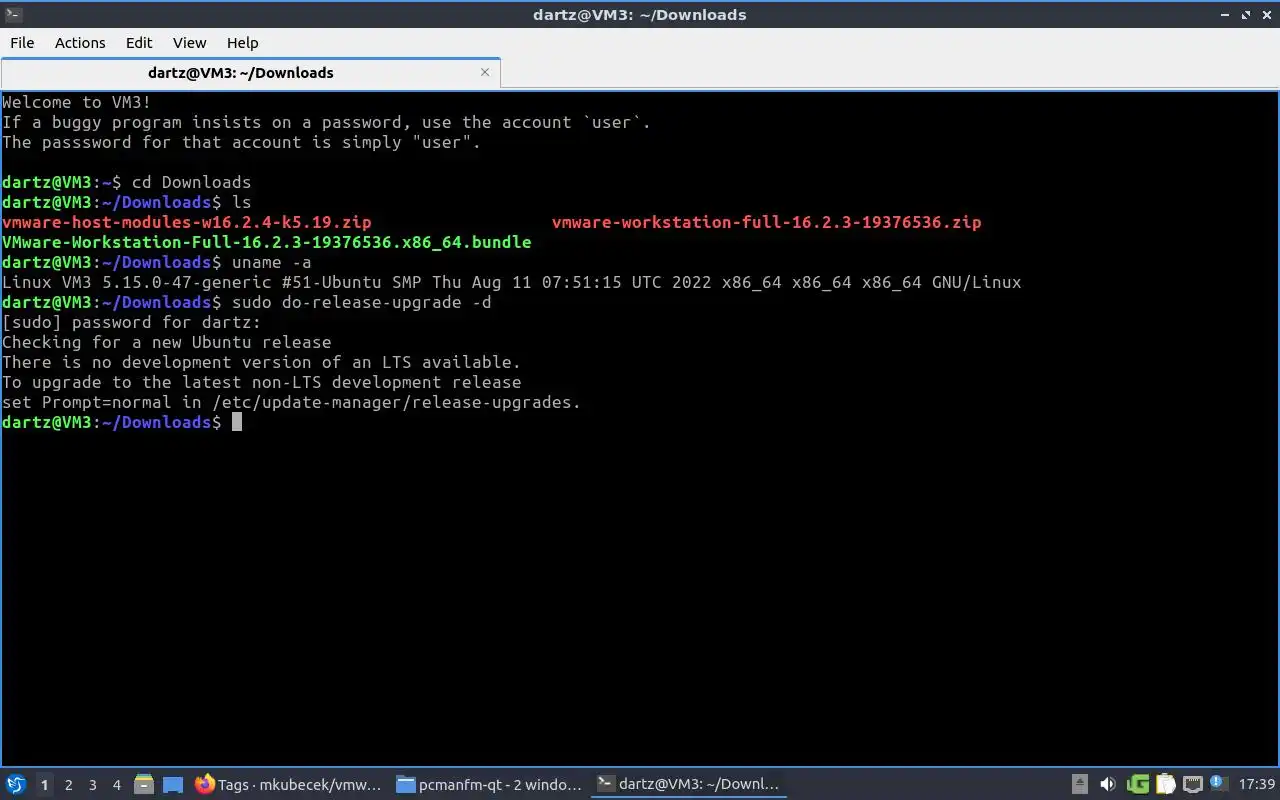Image resolution: width=1280 pixels, height=800 pixels.
Task: Click VMware-Workstation-Full-16.2.3-19376536.x86_64.bundle filename
Action: 267,242
